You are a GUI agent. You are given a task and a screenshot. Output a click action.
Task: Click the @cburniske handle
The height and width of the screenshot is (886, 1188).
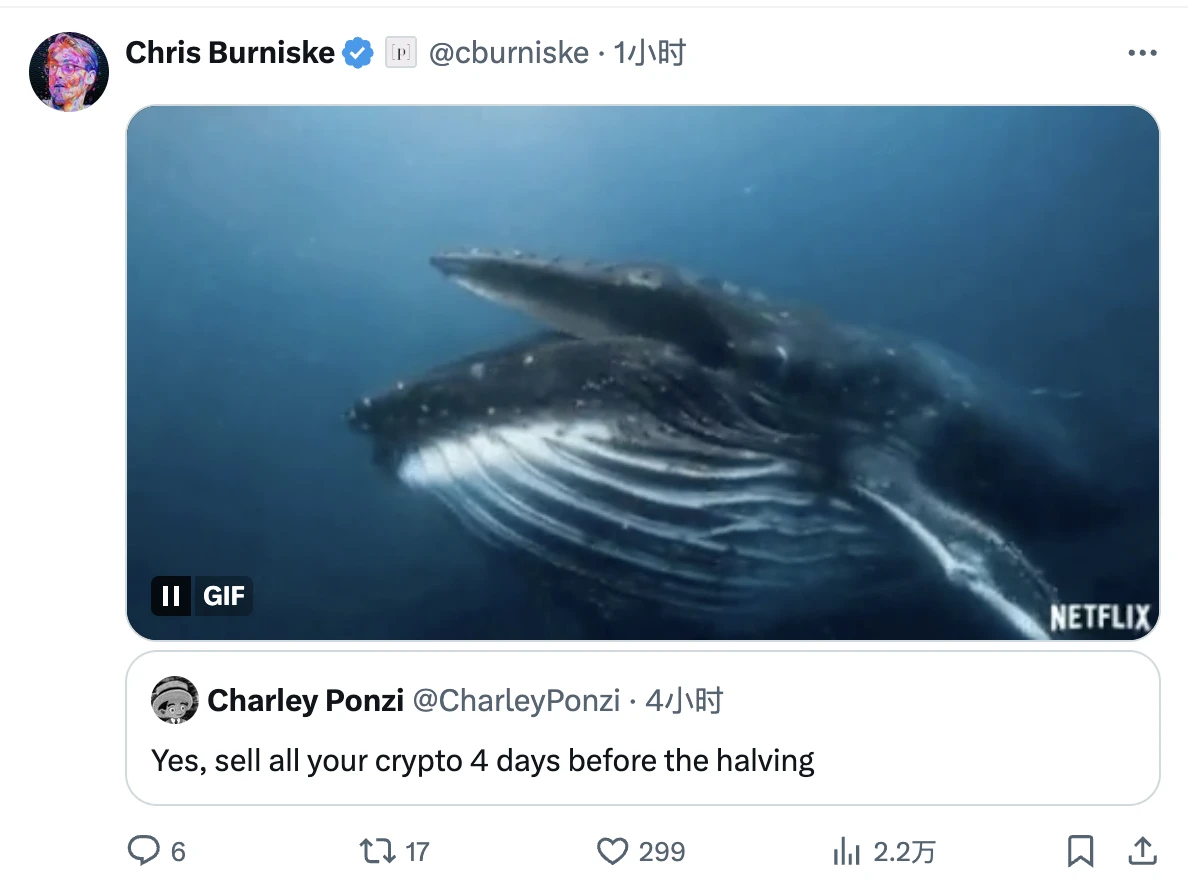tap(508, 53)
